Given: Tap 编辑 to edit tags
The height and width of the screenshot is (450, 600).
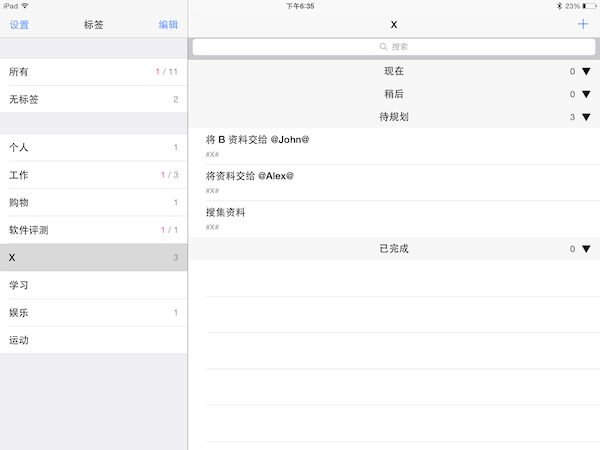Looking at the screenshot, I should (168, 25).
